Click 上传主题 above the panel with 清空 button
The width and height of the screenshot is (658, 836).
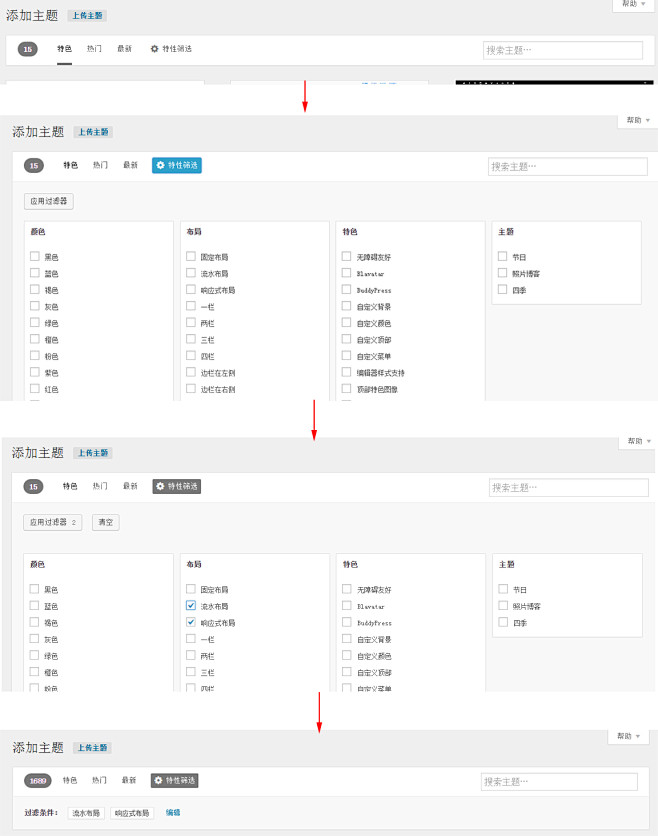pyautogui.click(x=93, y=453)
